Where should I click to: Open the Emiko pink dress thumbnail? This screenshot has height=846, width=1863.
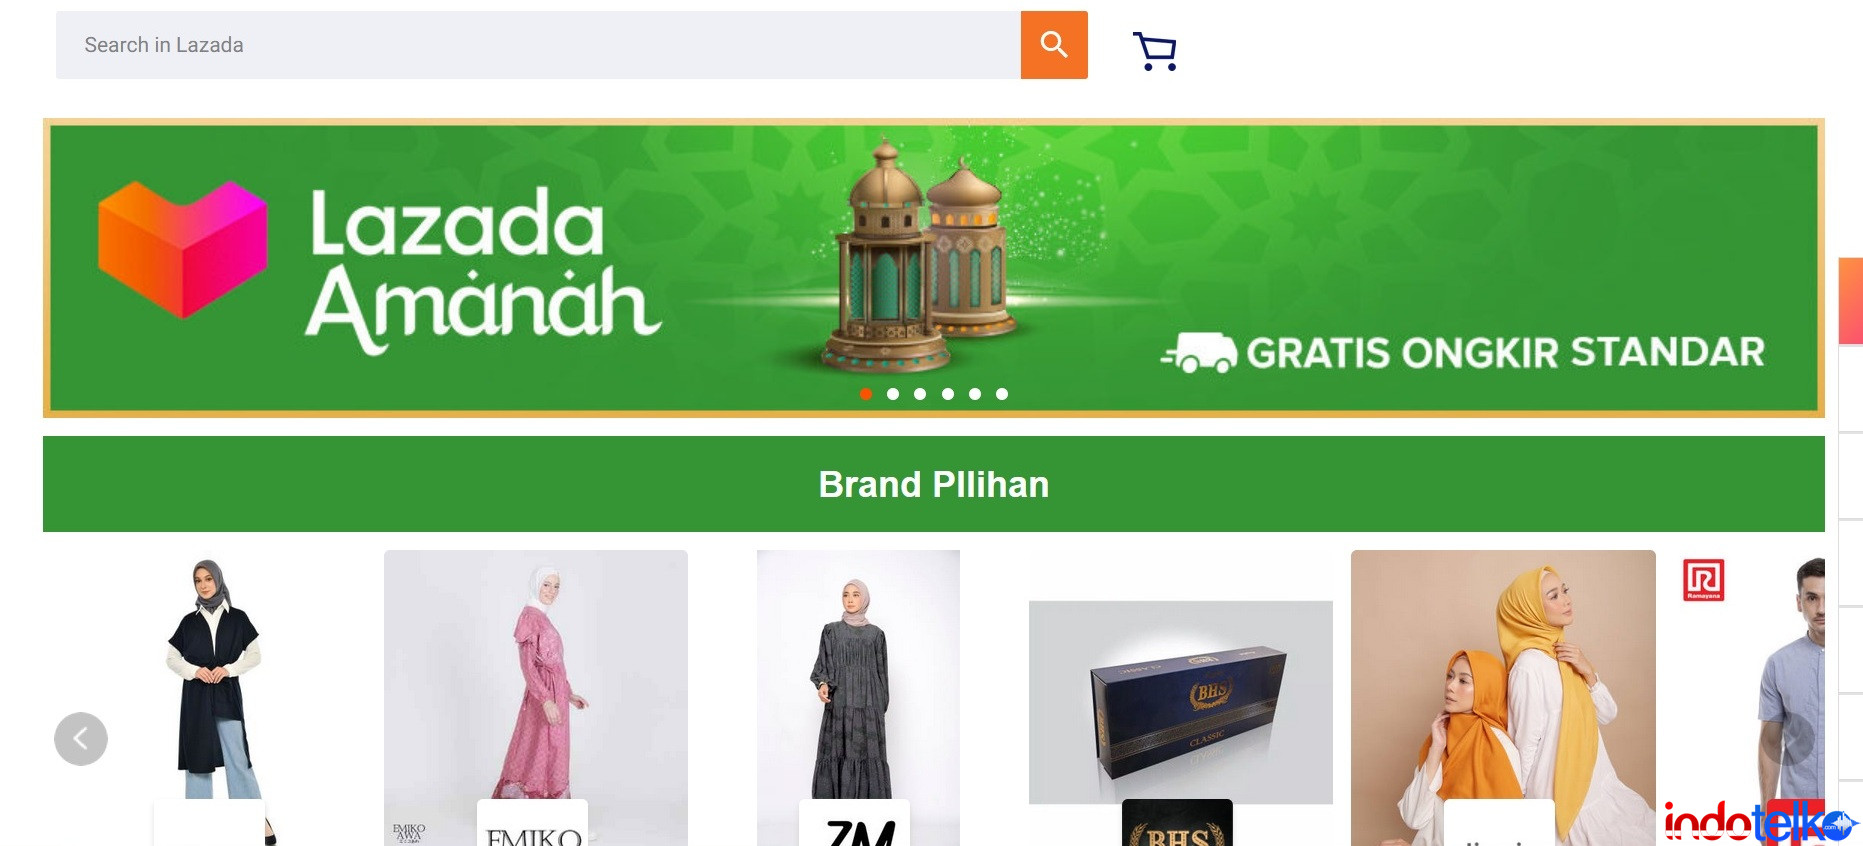(536, 698)
